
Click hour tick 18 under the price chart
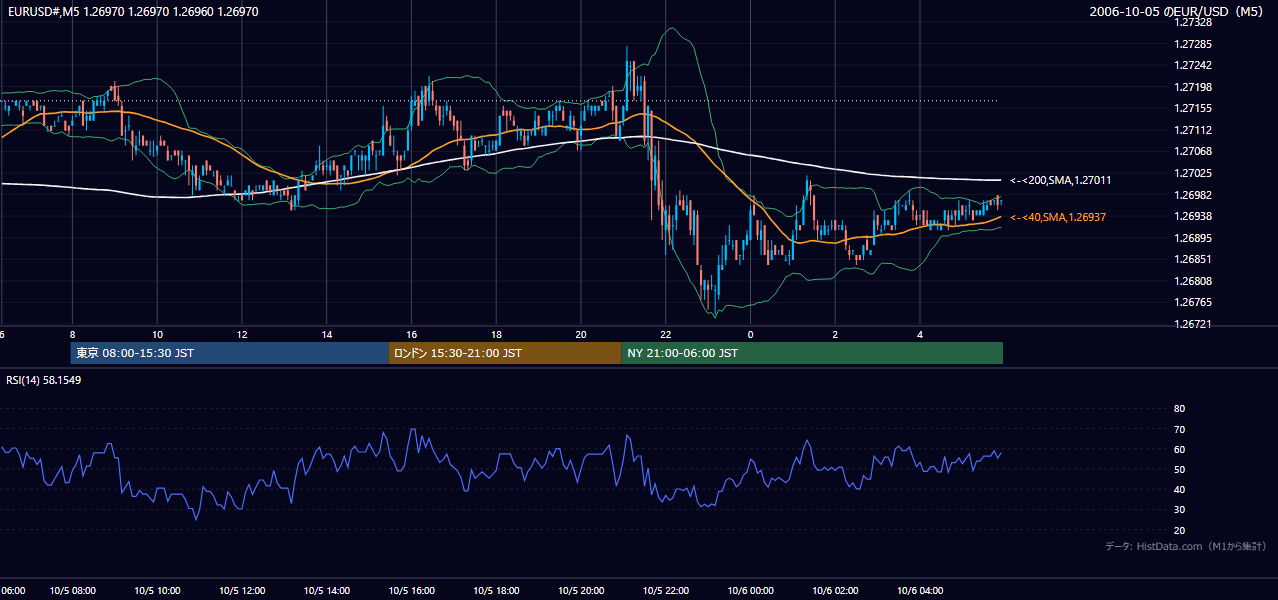pos(496,334)
